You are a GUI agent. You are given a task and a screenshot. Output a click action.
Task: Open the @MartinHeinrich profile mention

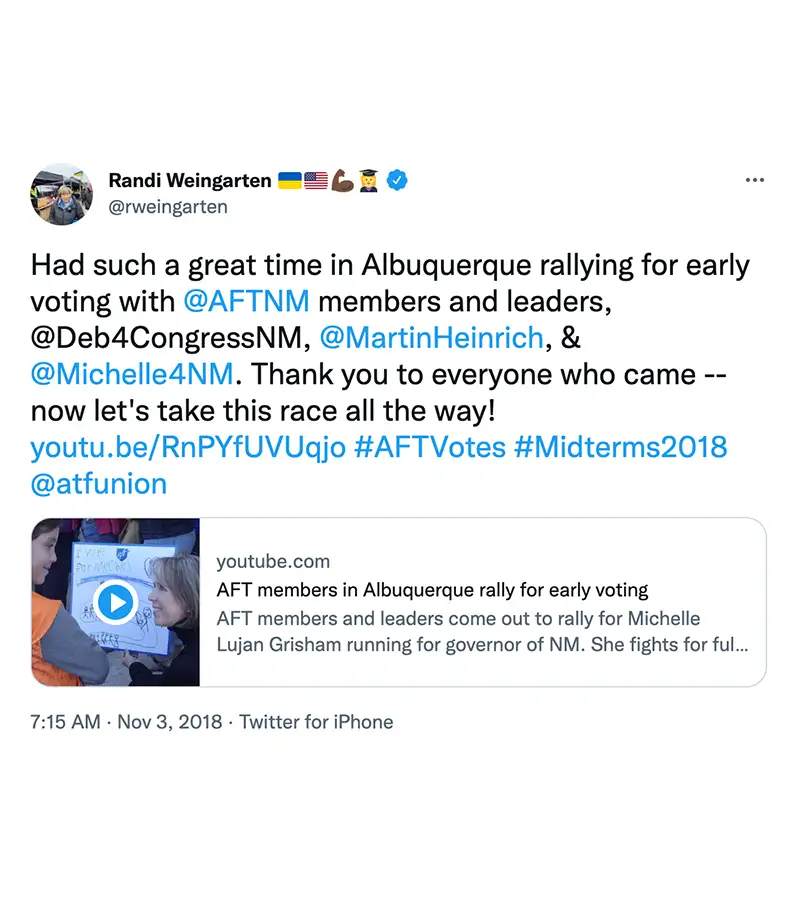coord(431,338)
